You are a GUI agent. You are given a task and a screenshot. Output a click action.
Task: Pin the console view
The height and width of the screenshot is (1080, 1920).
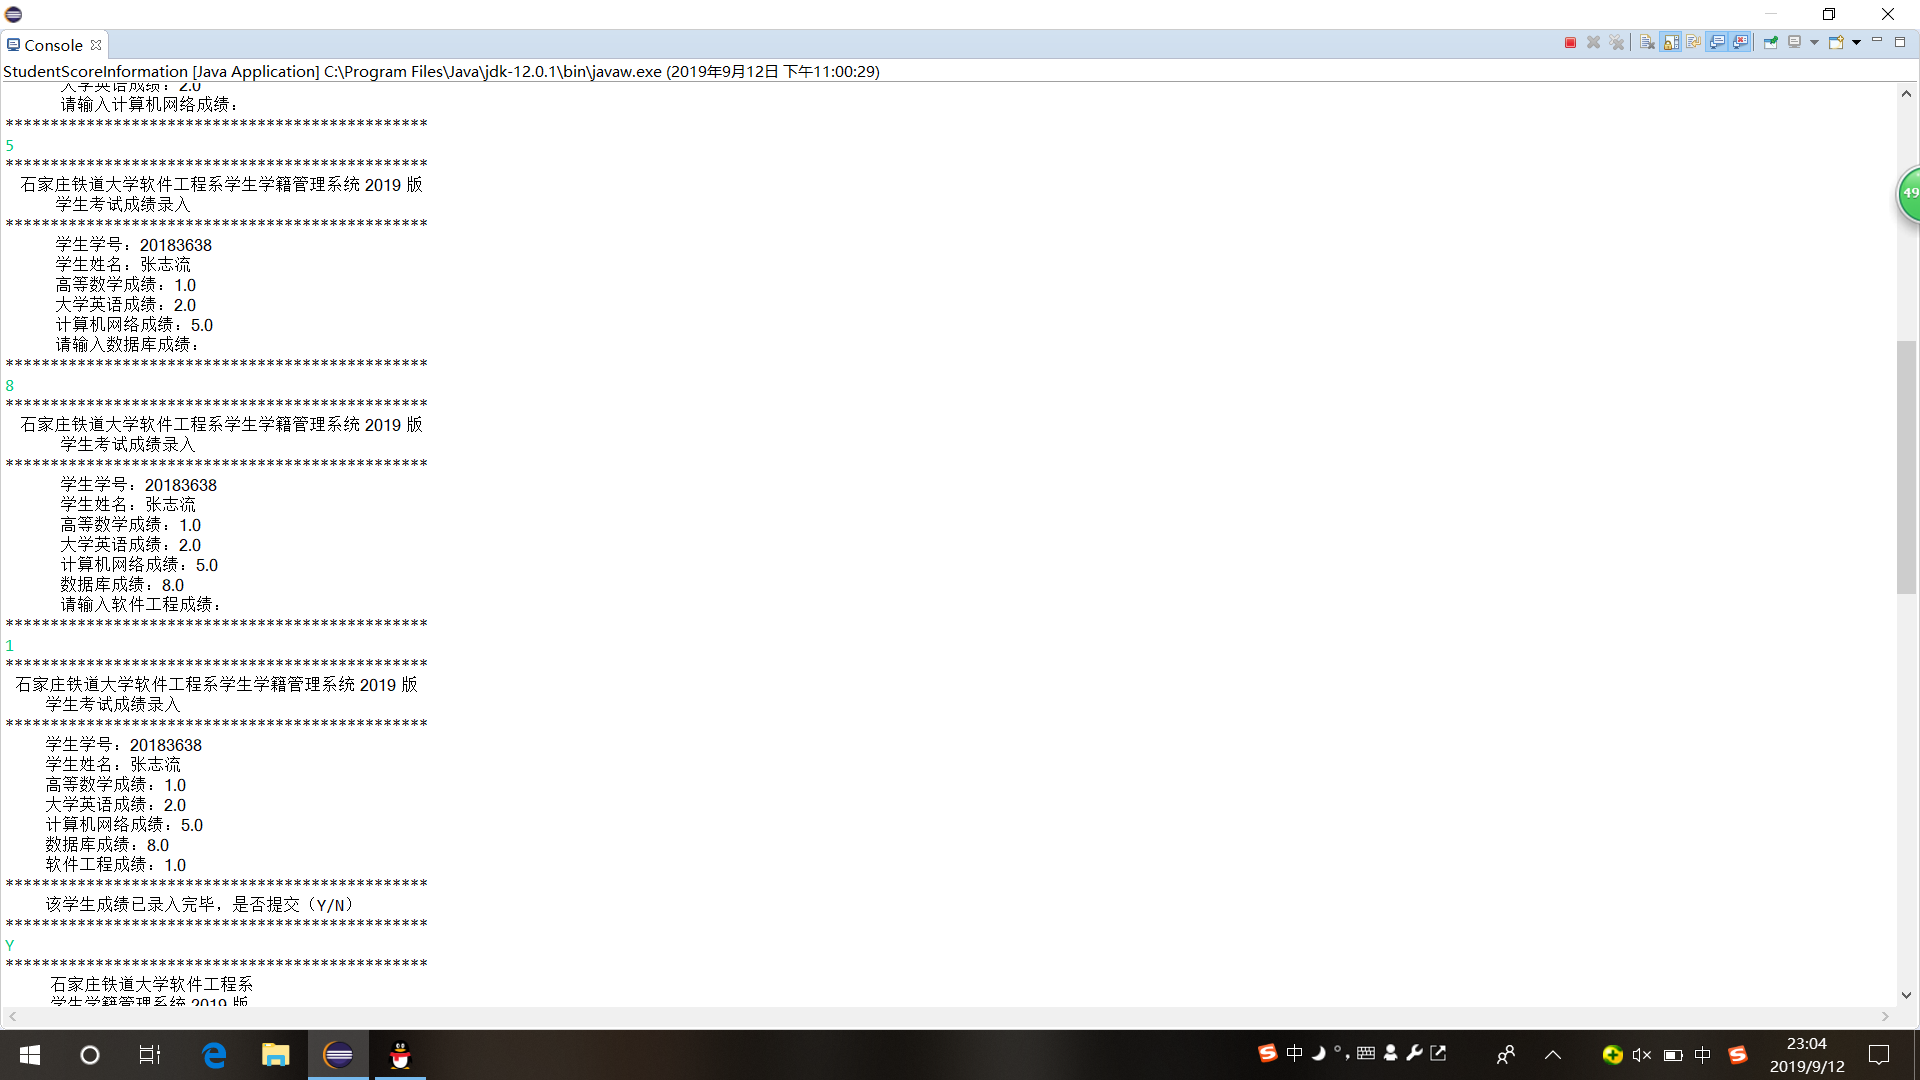tap(1771, 42)
